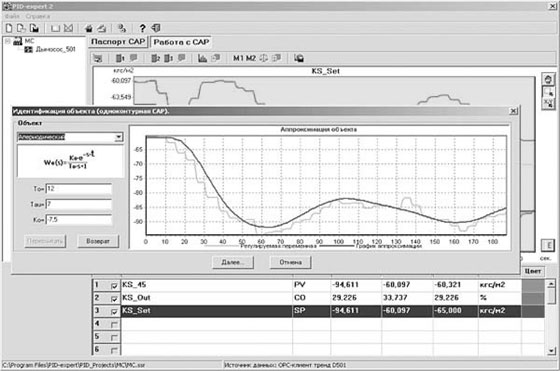This screenshot has height=371, width=560.
Task: Select the Работа с САР tab
Action: (181, 42)
